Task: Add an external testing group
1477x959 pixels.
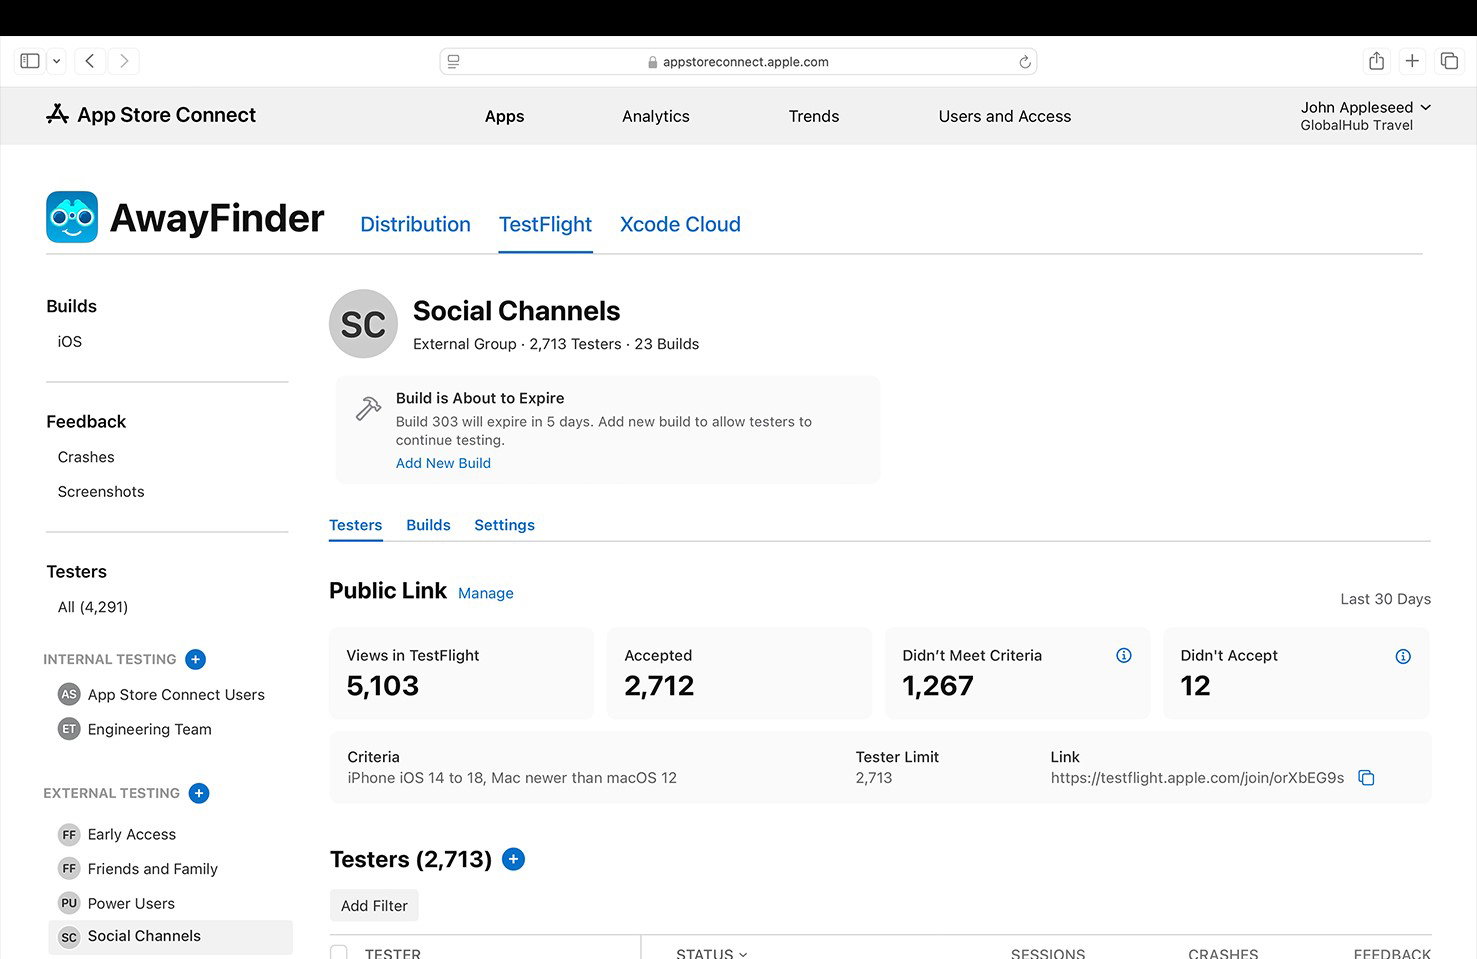Action: tap(199, 793)
